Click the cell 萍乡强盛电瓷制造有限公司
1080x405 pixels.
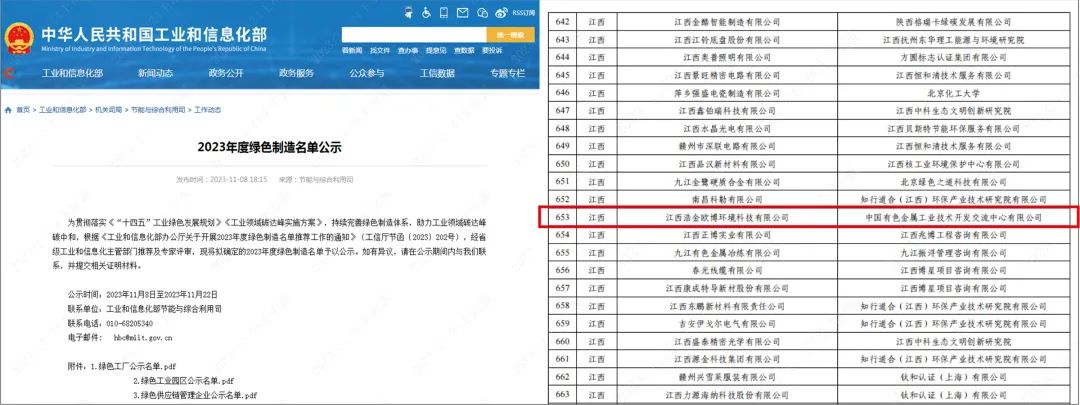[727, 93]
